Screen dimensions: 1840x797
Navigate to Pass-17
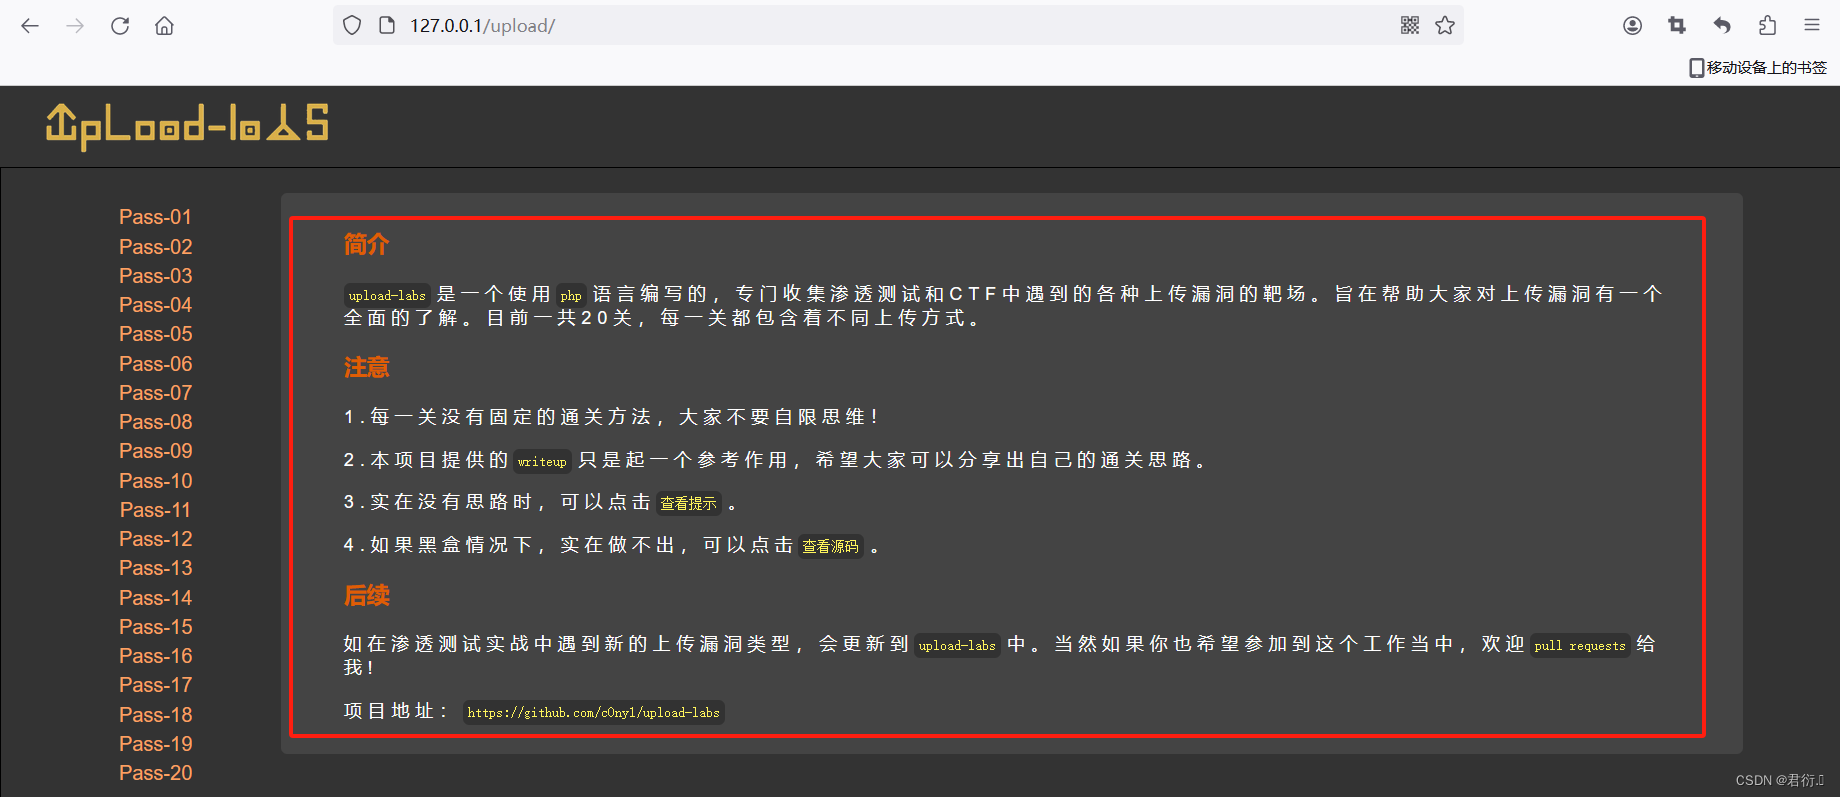coord(155,685)
